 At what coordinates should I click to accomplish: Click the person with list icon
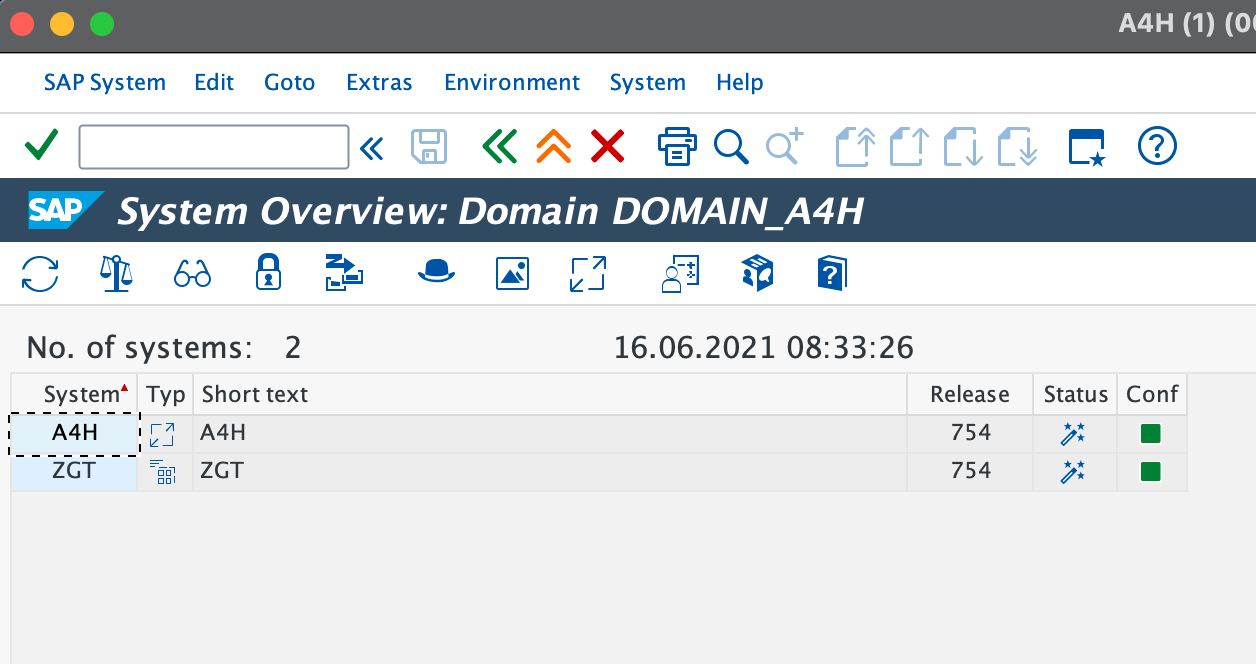[680, 273]
